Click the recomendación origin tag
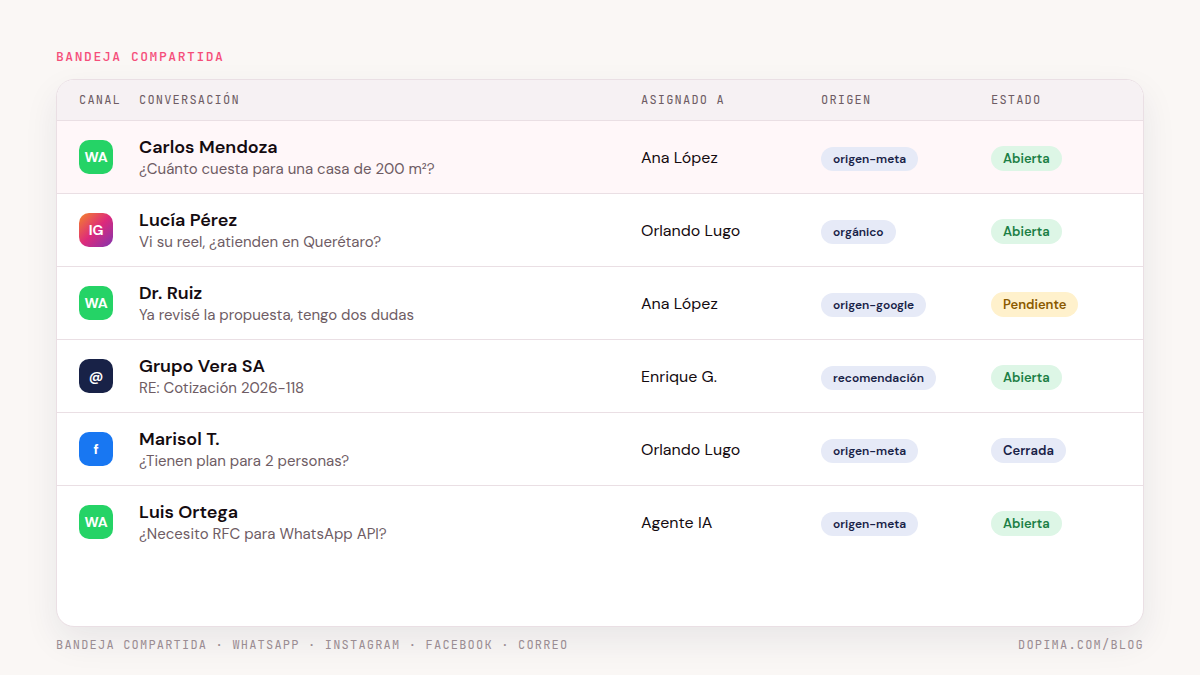1200x675 pixels. click(878, 377)
